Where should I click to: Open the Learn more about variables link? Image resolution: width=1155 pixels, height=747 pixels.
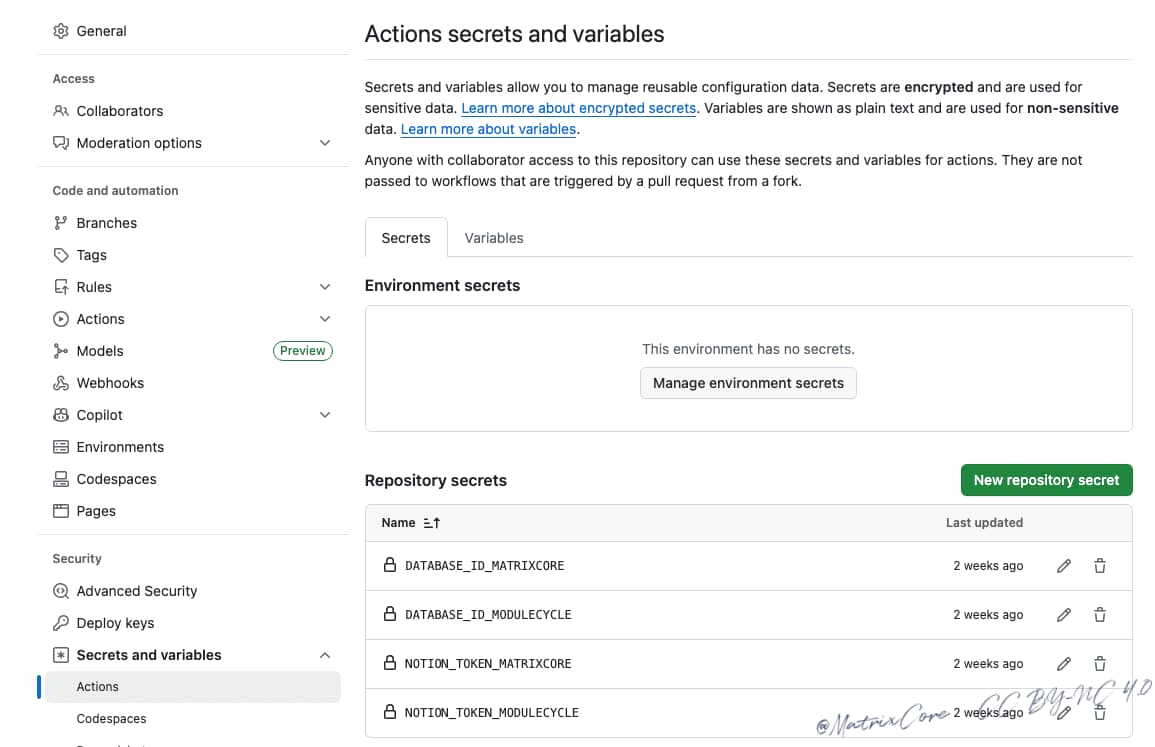pyautogui.click(x=488, y=129)
